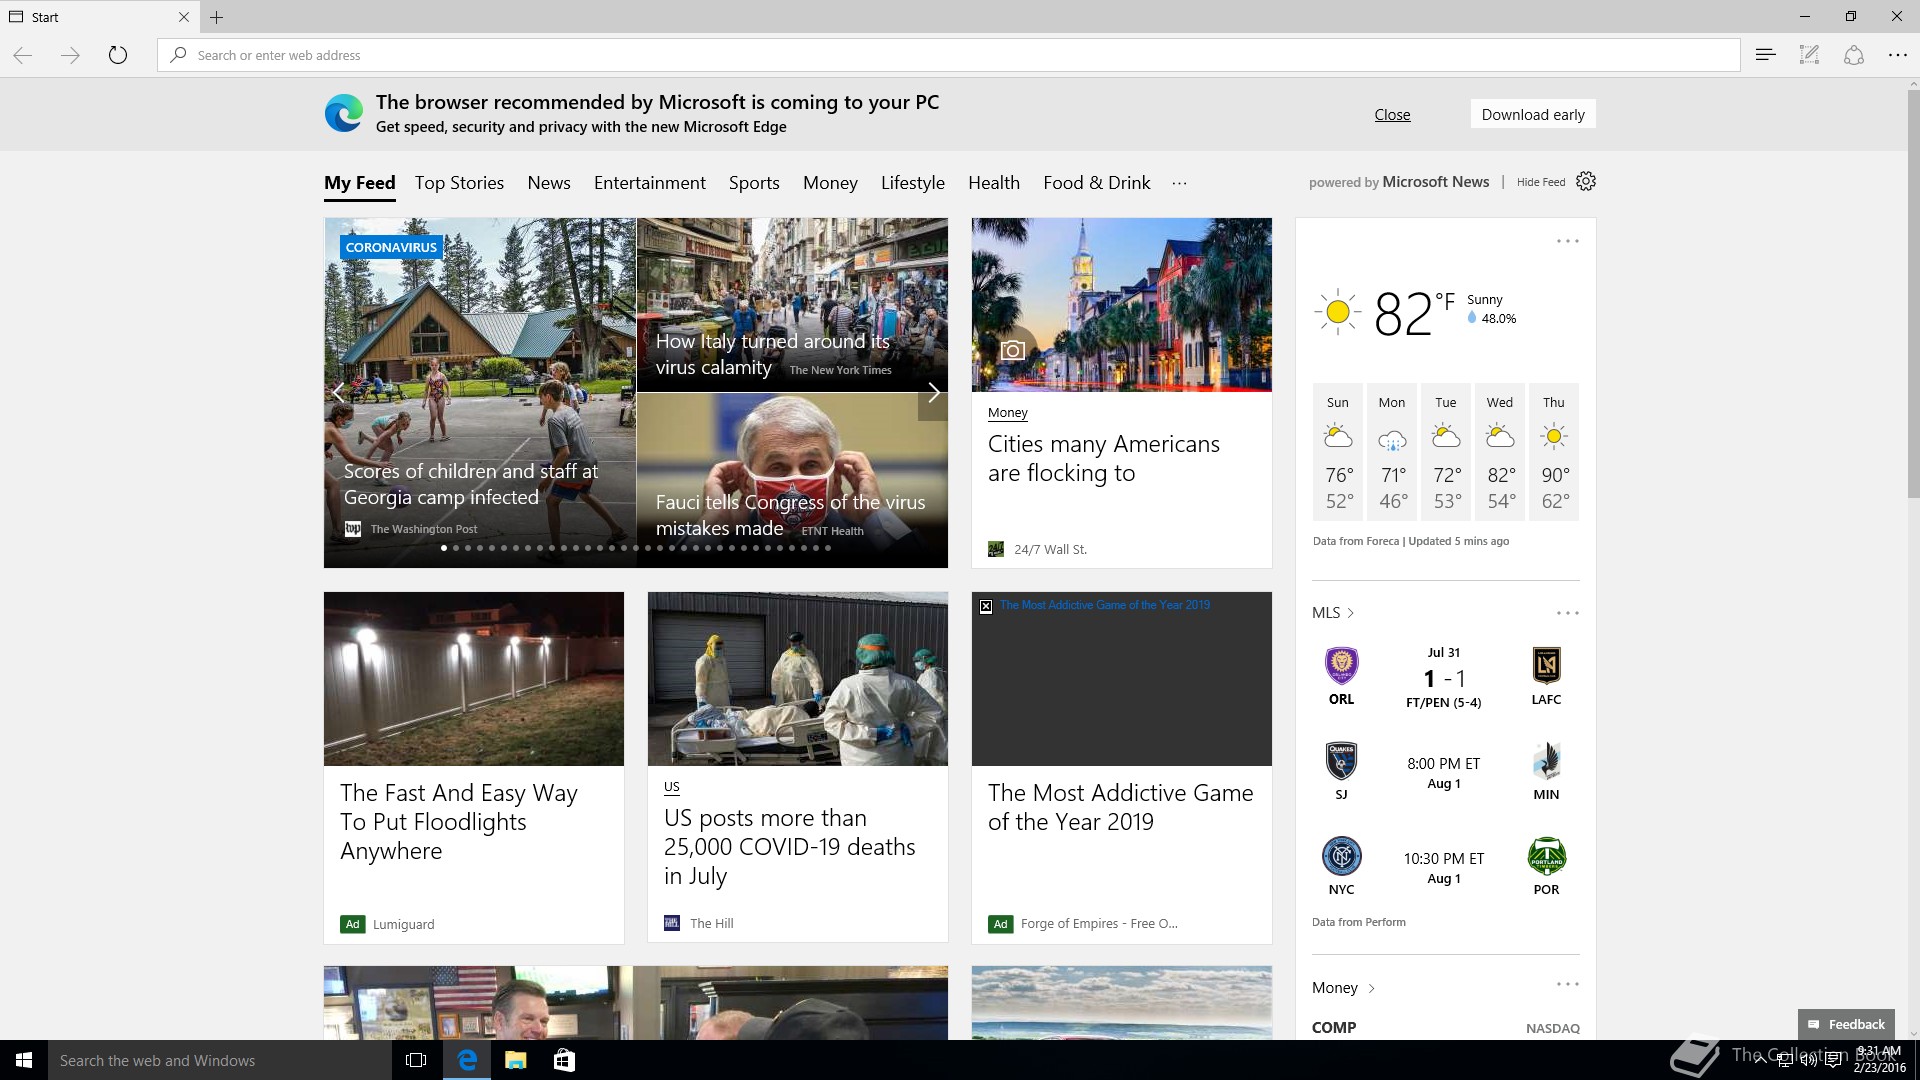Open the More actions ellipsis menu
Viewport: 1920px width, 1080px height.
1898,55
